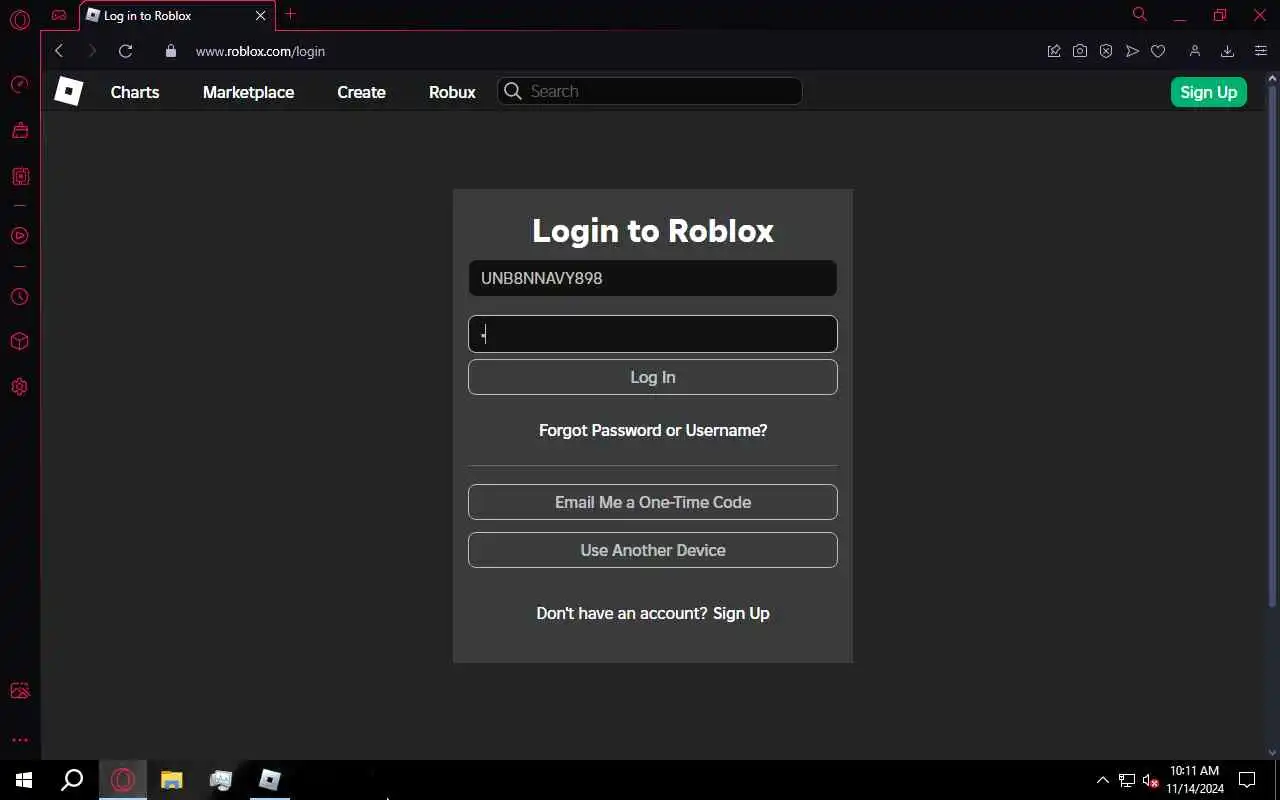Open a new tab with the plus button
Viewport: 1280px width, 800px height.
[290, 14]
